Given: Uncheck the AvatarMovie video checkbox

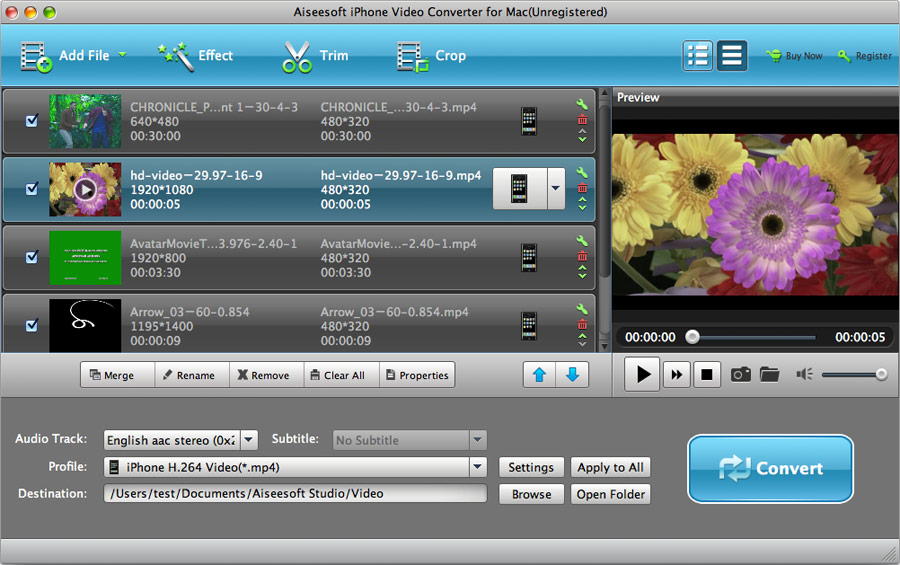Looking at the screenshot, I should pyautogui.click(x=32, y=257).
